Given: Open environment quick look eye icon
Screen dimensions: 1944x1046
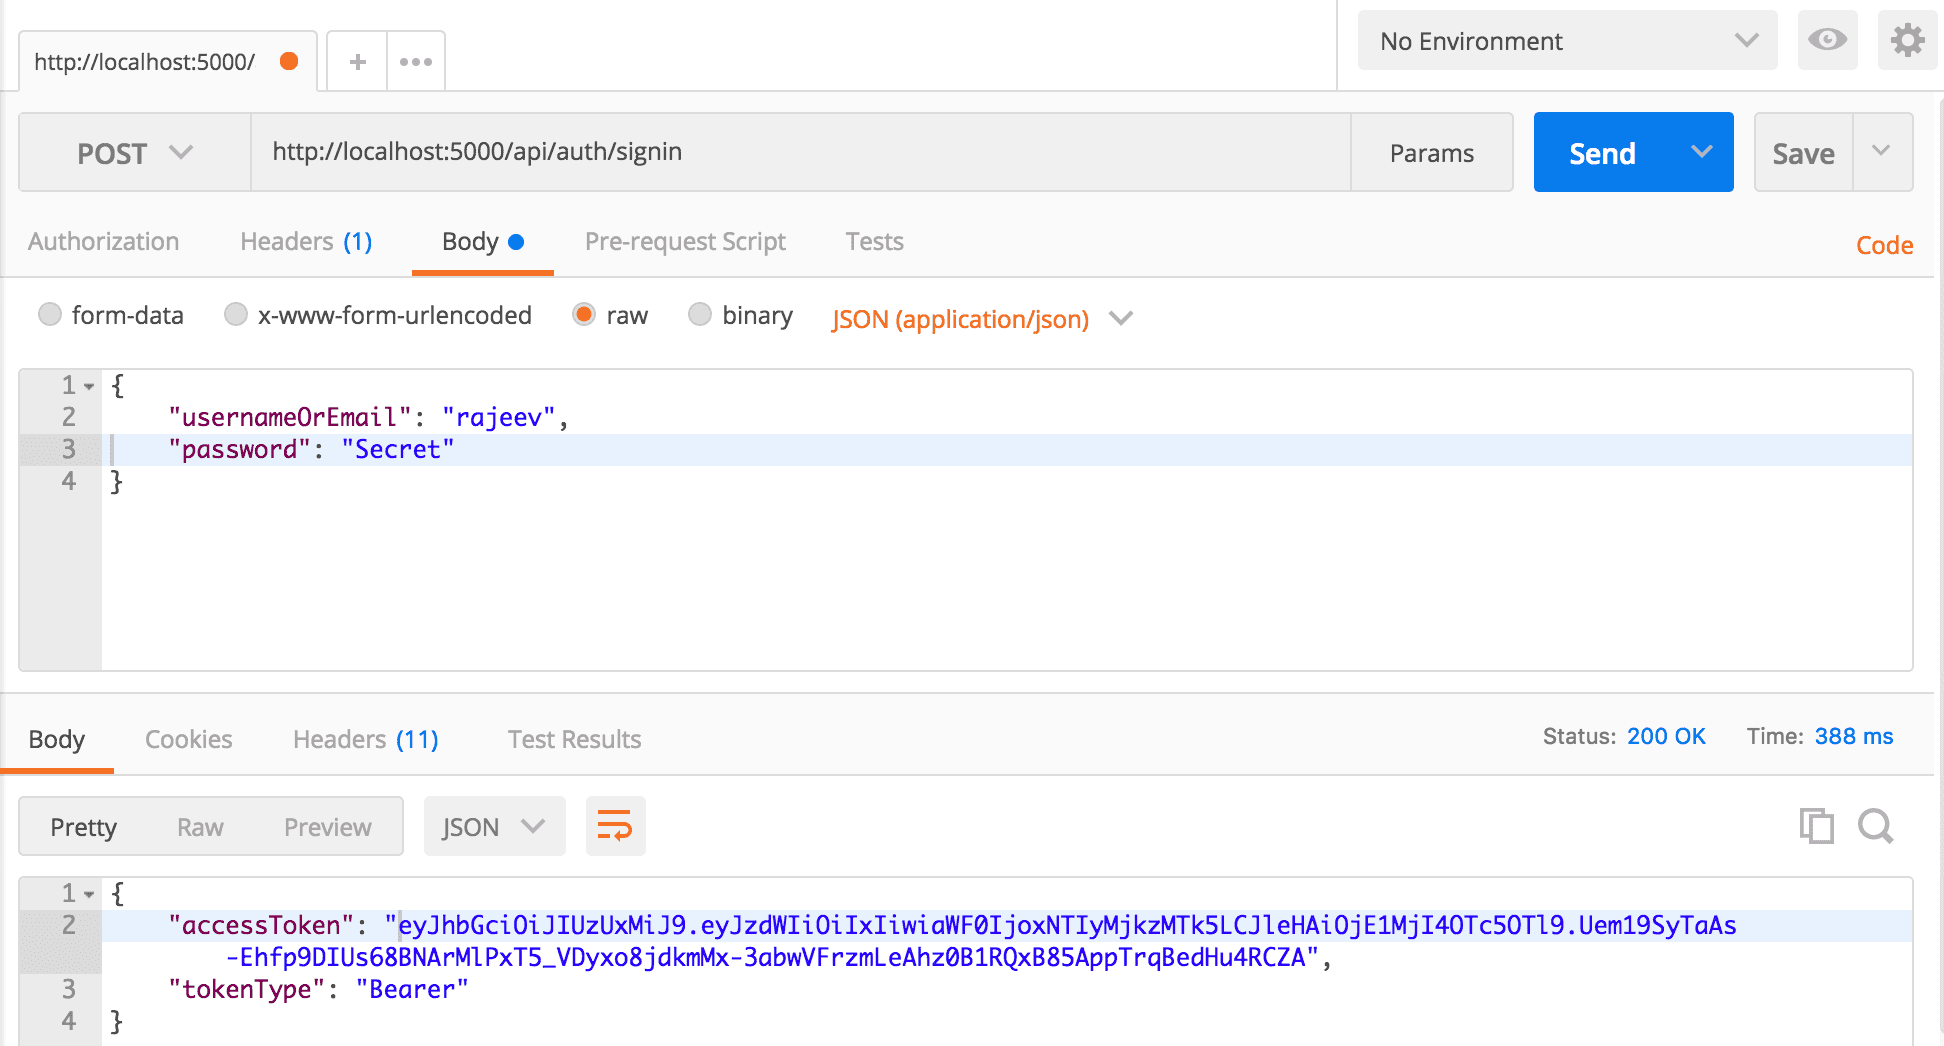Looking at the screenshot, I should click(x=1827, y=40).
